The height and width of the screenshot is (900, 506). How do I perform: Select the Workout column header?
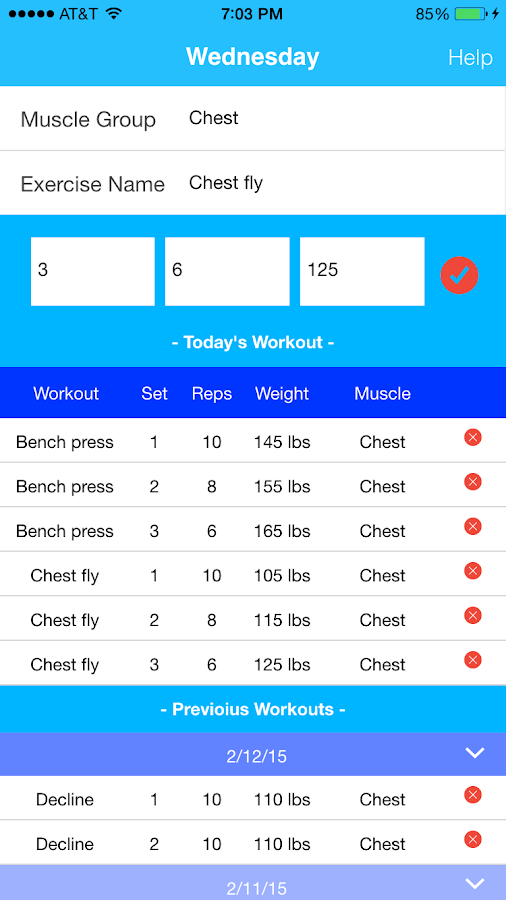click(x=66, y=394)
